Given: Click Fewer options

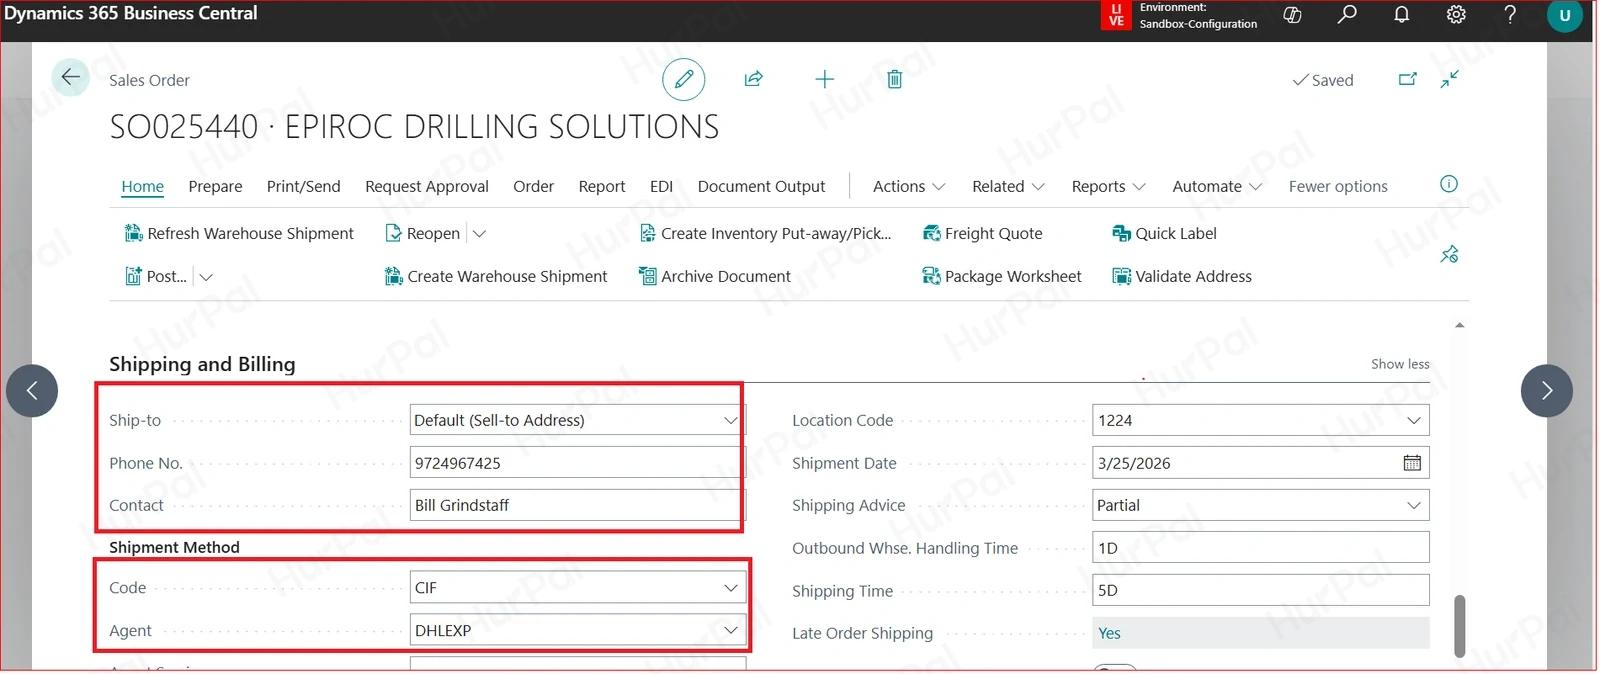Looking at the screenshot, I should pyautogui.click(x=1338, y=186).
